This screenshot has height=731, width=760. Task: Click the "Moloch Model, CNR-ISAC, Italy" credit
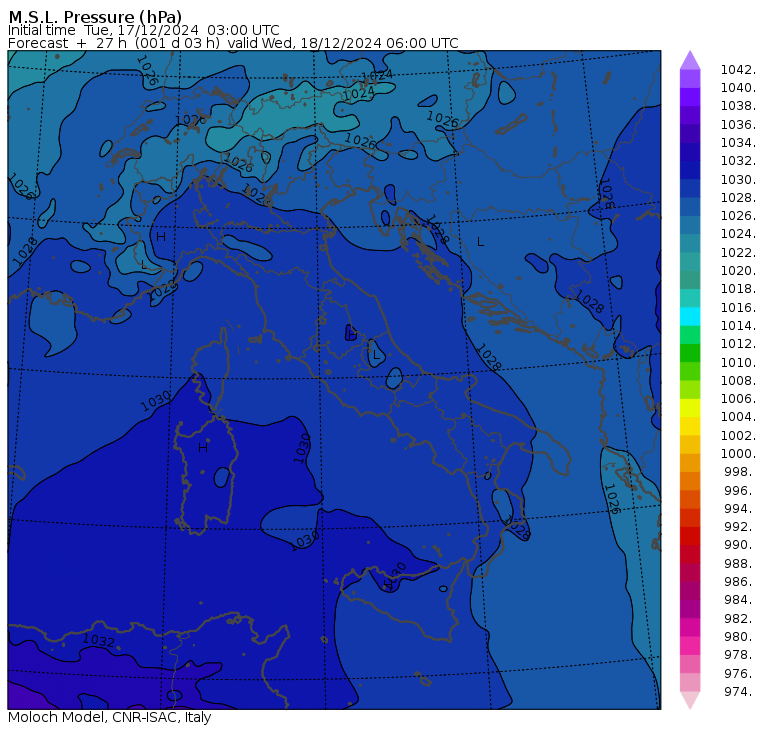[x=110, y=717]
